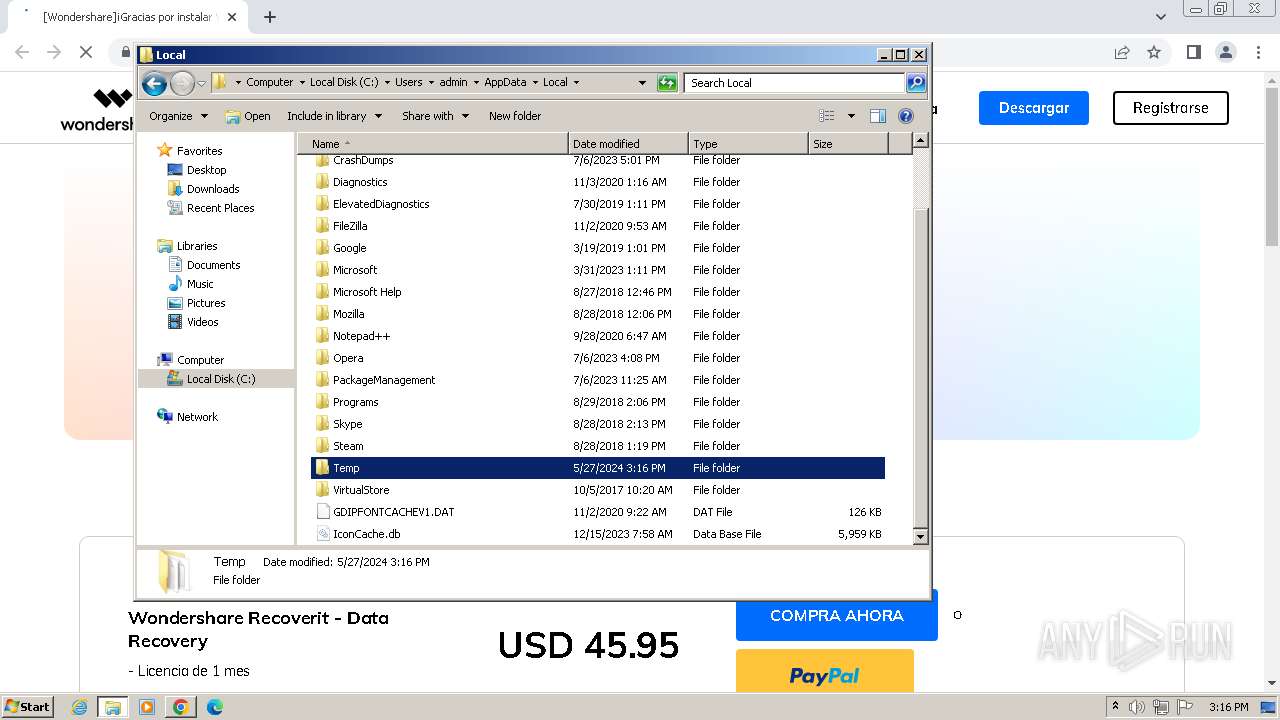This screenshot has height=720, width=1280.
Task: Click the volume icon in system tray
Action: coord(1136,707)
